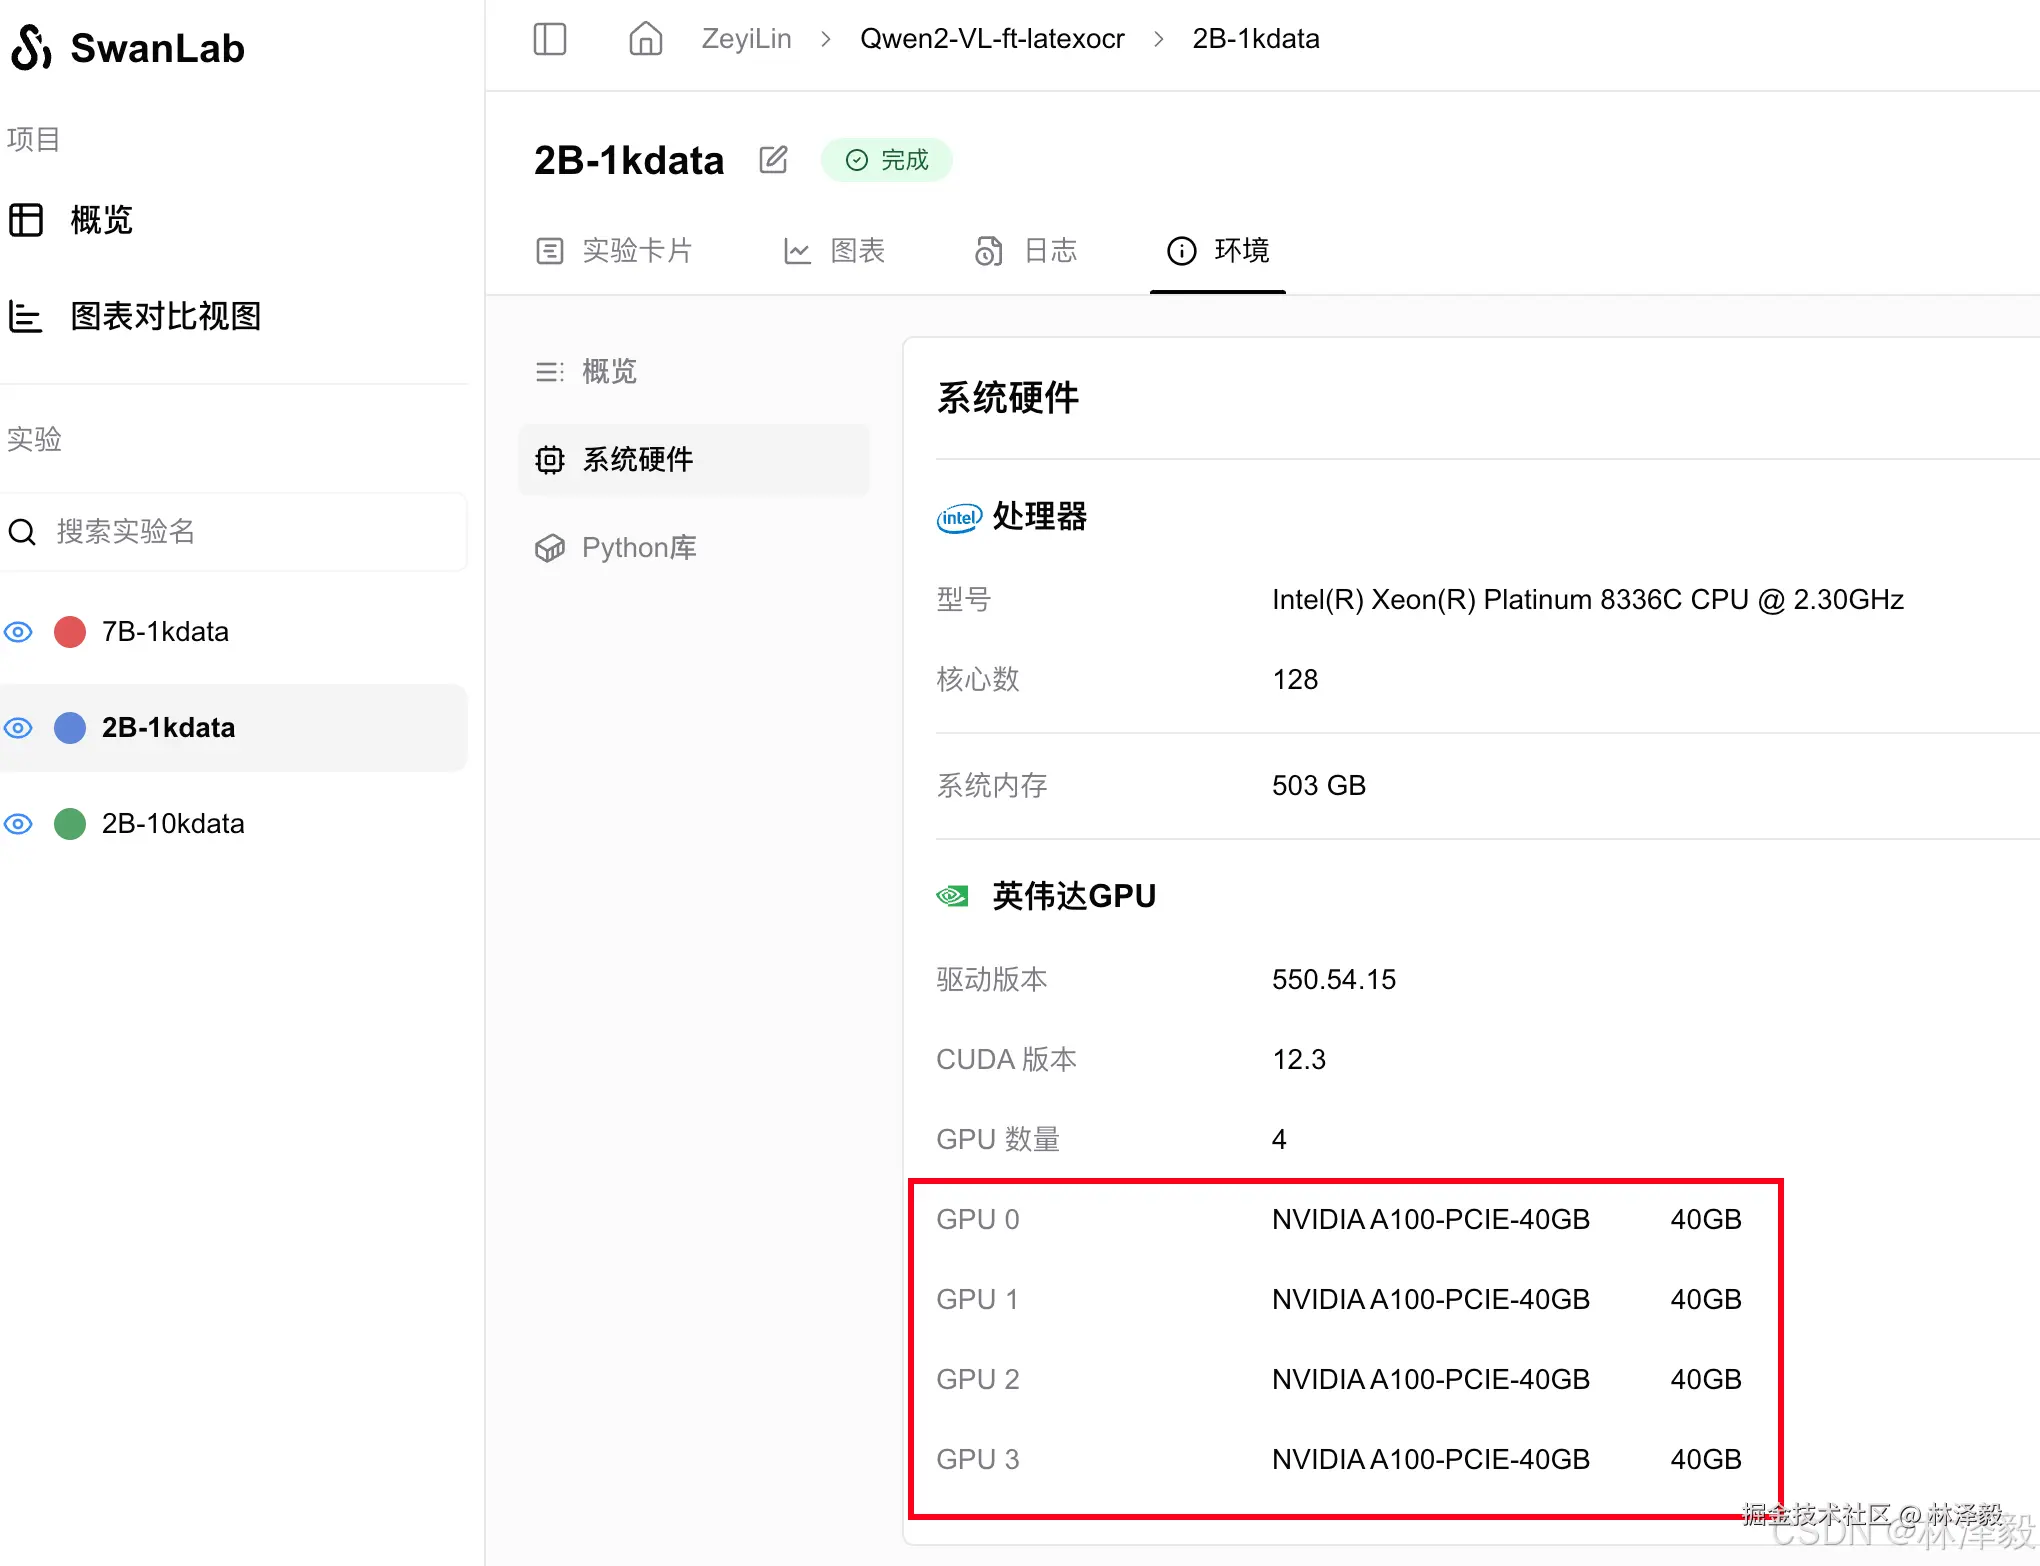The width and height of the screenshot is (2040, 1566).
Task: Toggle visibility of 7B-1kdata experiment
Action: [18, 631]
